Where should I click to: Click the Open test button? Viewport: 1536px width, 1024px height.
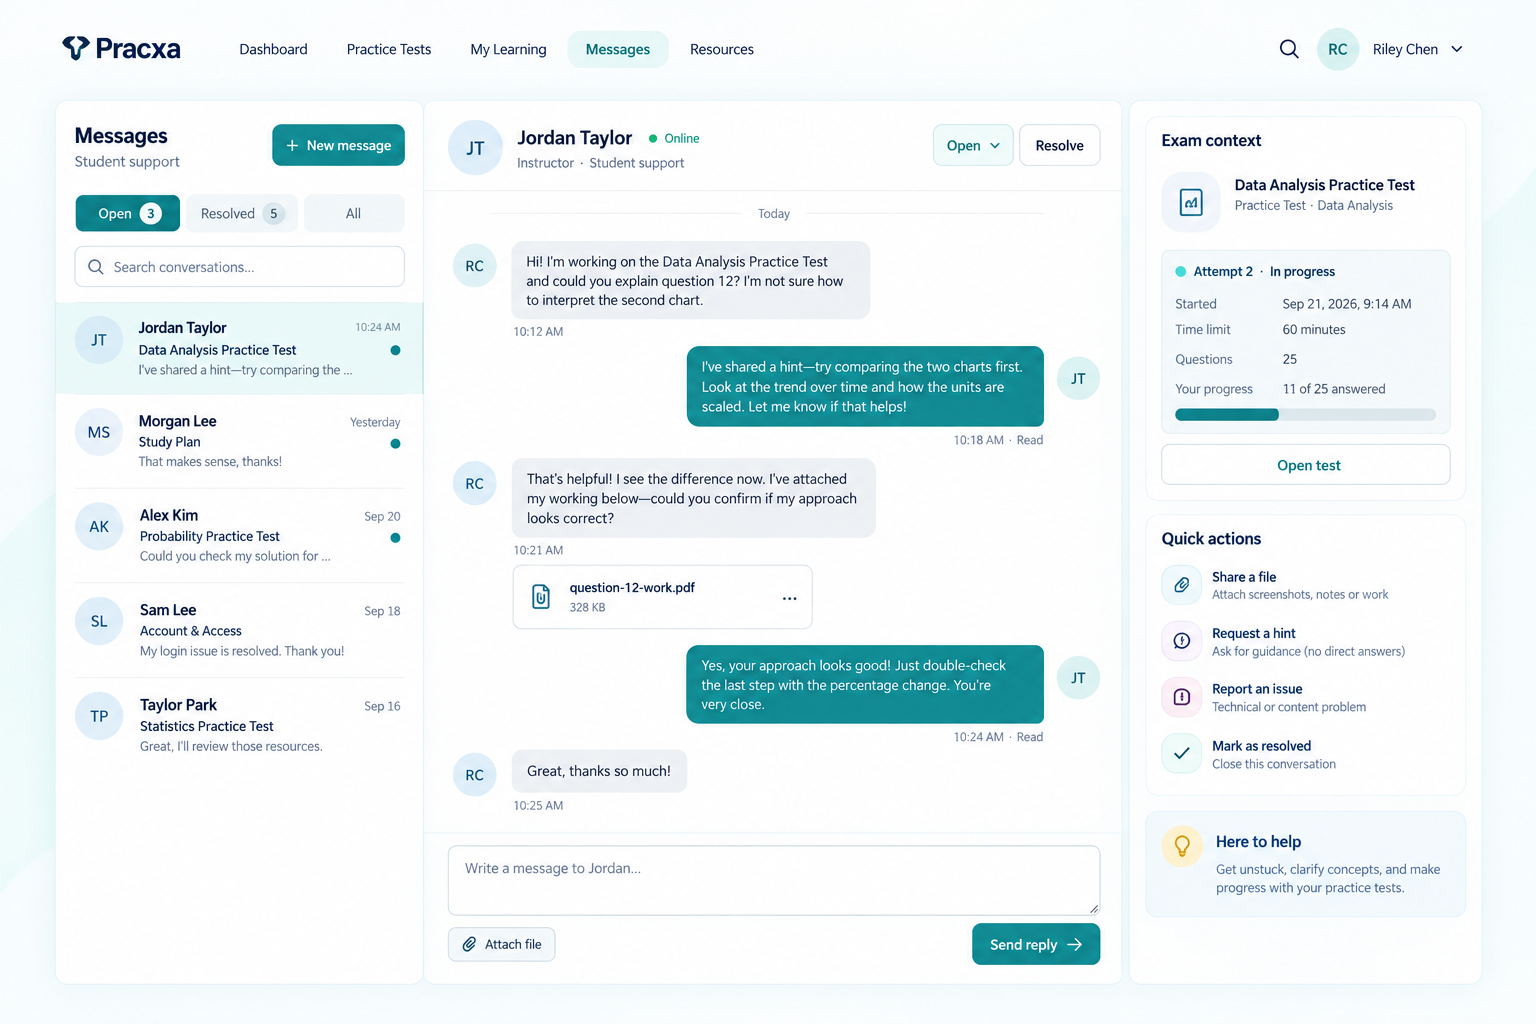1306,465
